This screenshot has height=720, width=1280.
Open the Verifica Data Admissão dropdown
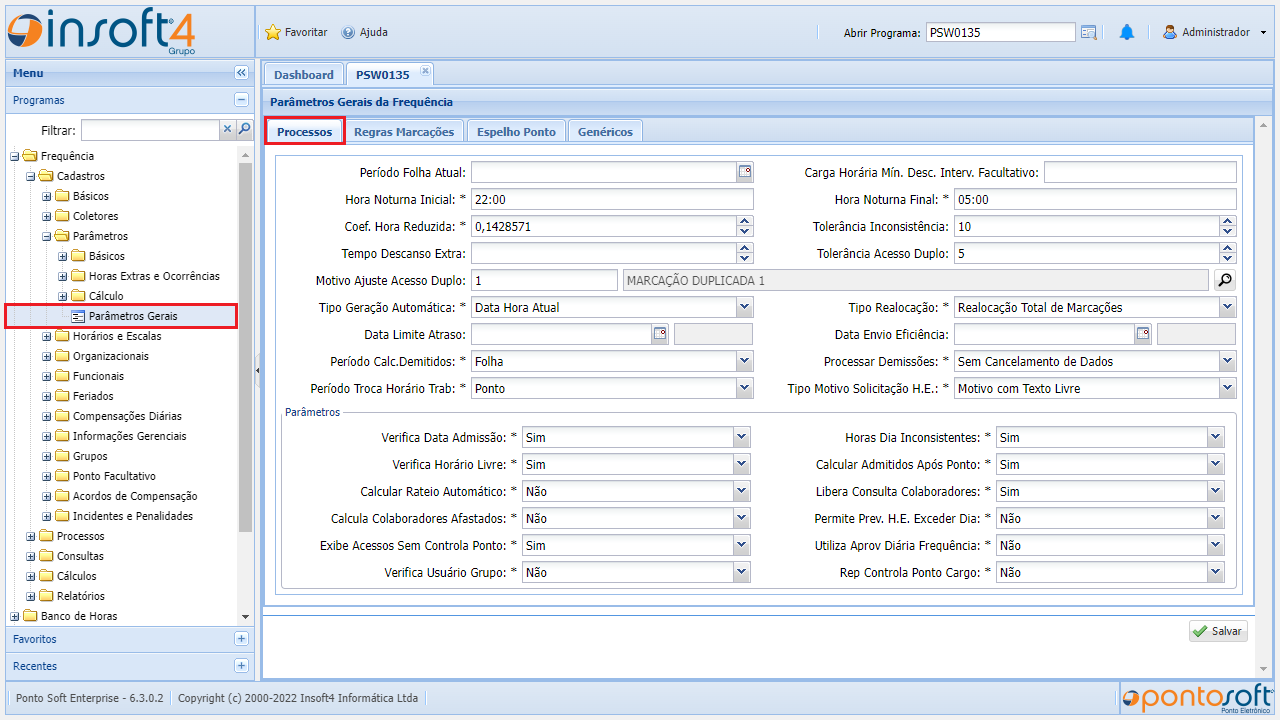click(741, 437)
